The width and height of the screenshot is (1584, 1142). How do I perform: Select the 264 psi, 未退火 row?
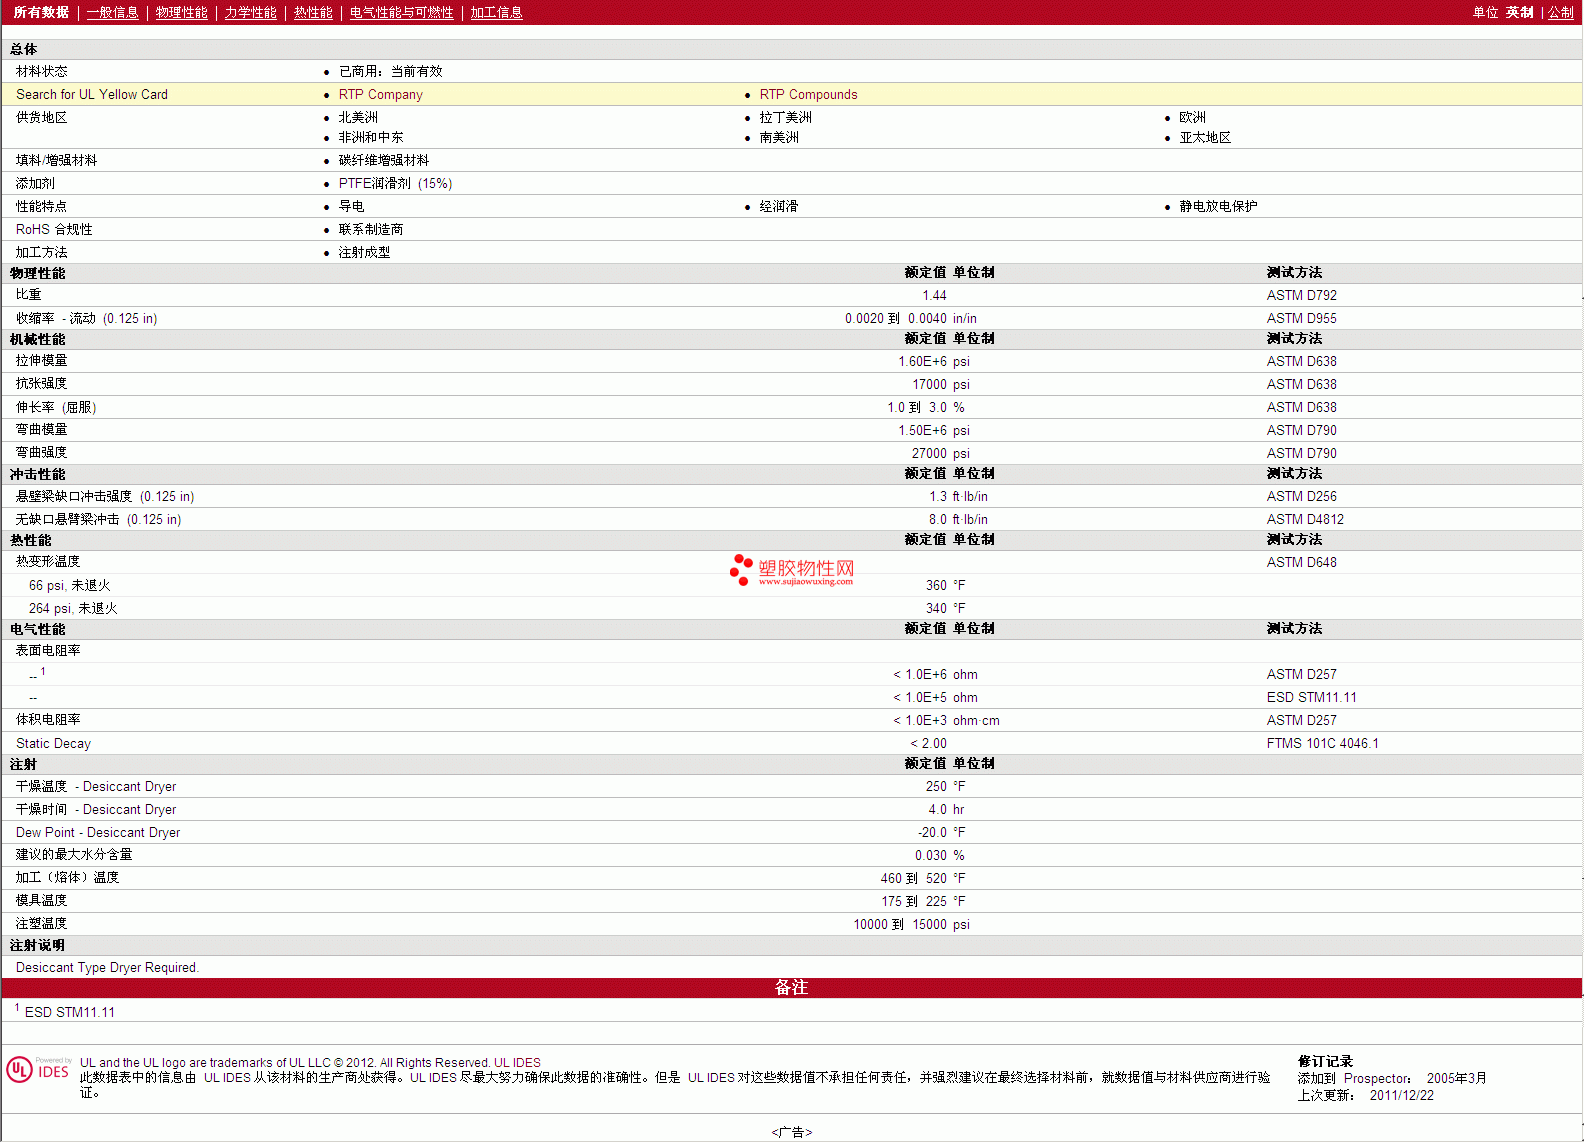pyautogui.click(x=791, y=608)
